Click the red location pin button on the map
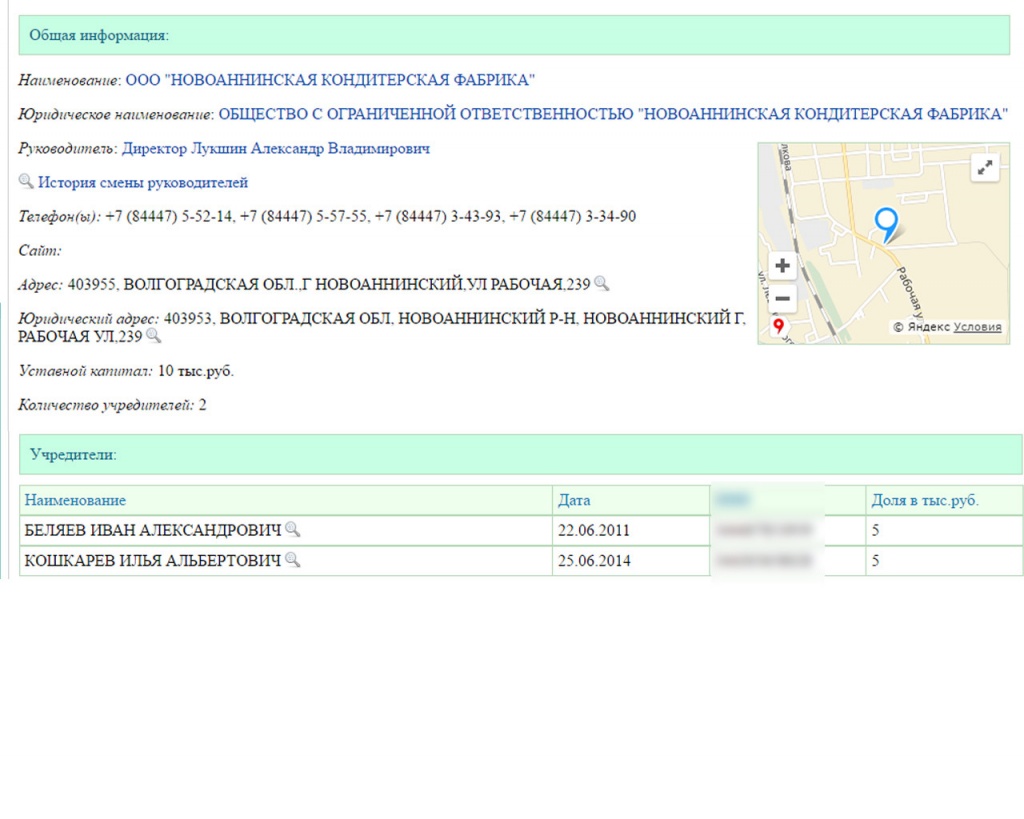Viewport: 1024px width, 819px height. point(778,326)
